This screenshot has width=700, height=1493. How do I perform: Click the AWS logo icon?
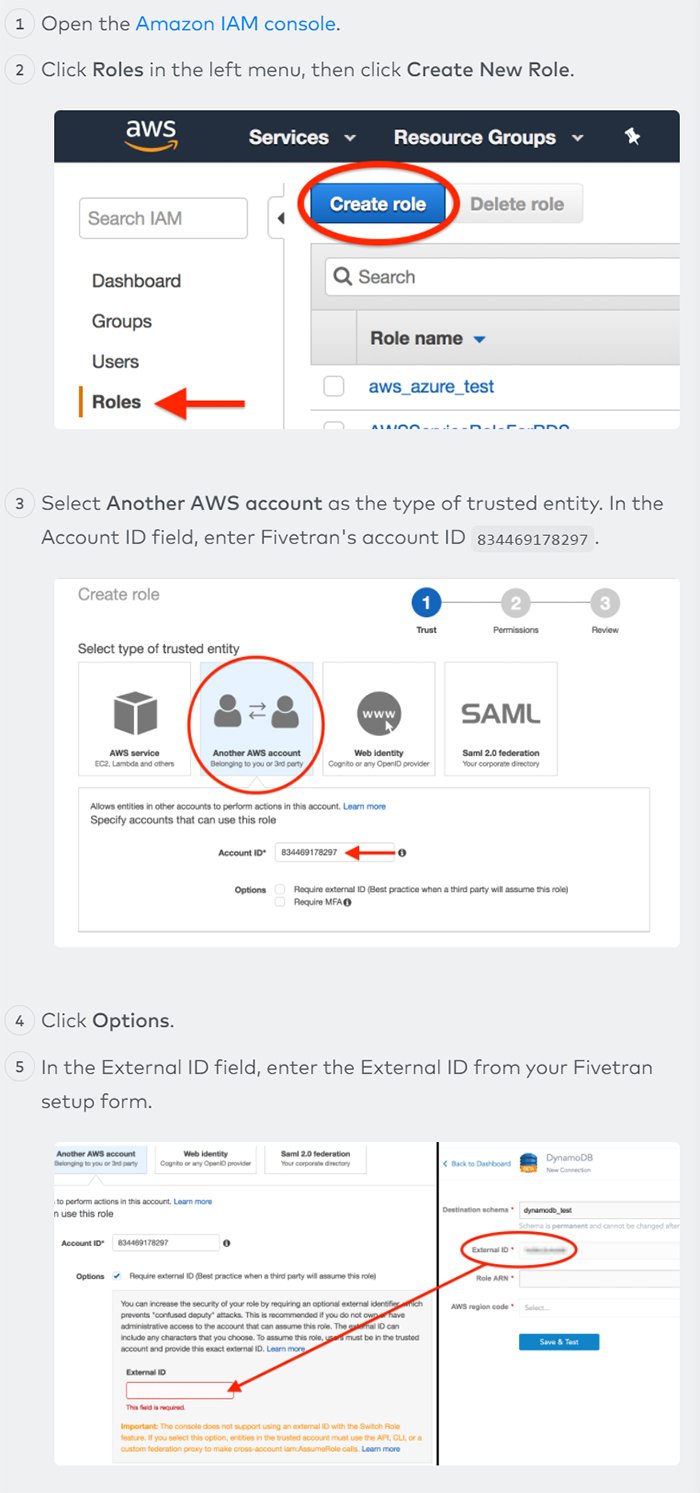coord(150,136)
